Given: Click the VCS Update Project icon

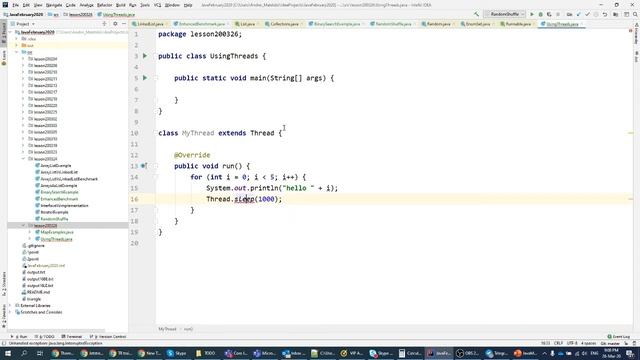Looking at the screenshot, I should (578, 14).
